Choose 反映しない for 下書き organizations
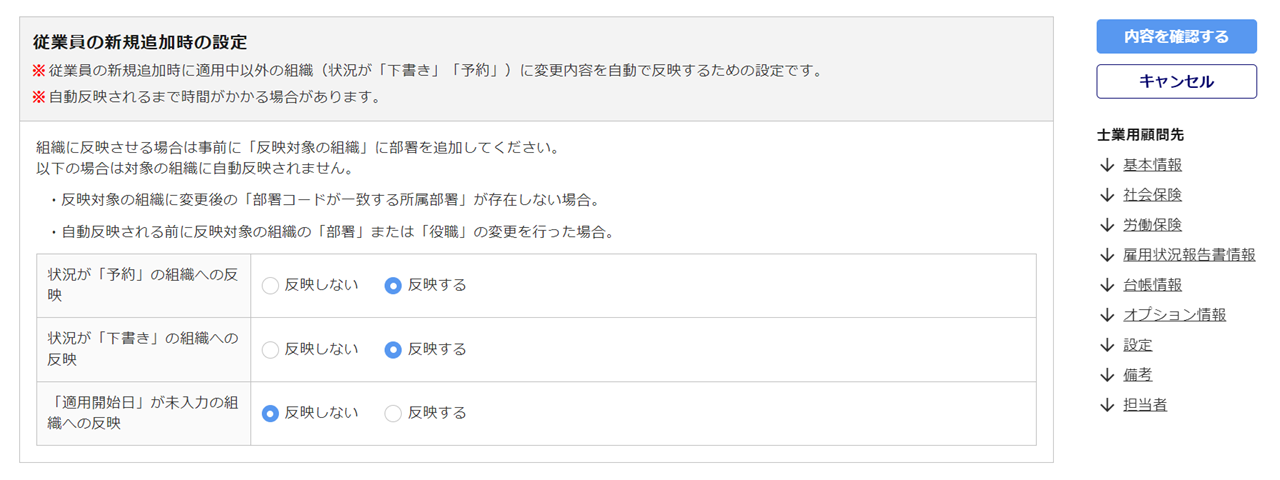This screenshot has width=1280, height=480. click(270, 349)
